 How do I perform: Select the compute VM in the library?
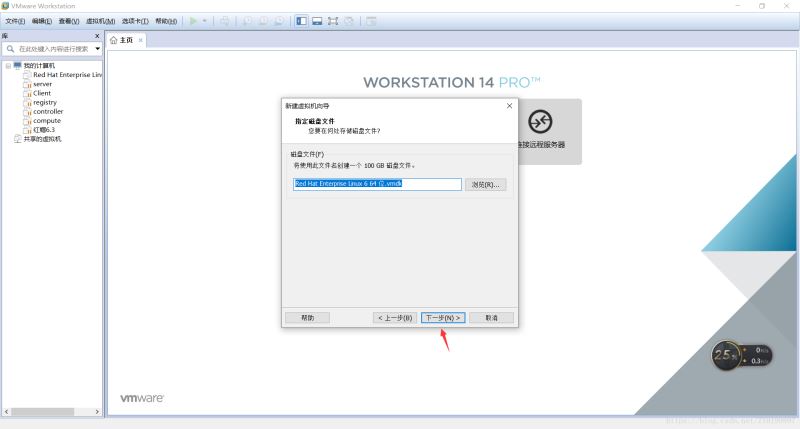47,121
